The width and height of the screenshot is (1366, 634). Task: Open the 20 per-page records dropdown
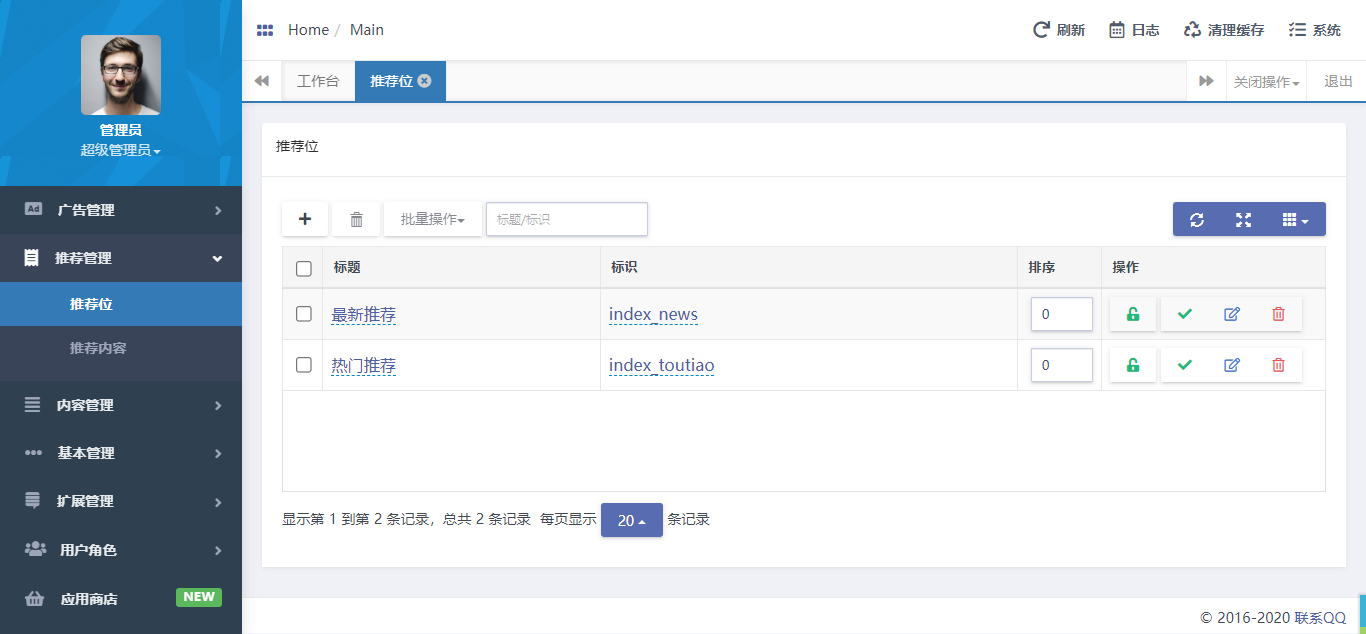coord(631,520)
